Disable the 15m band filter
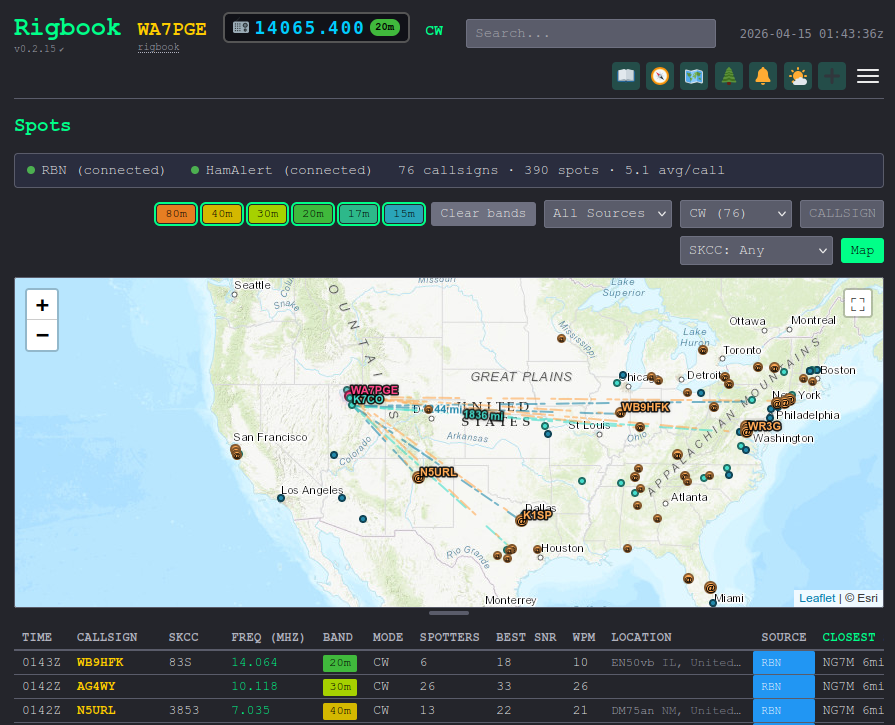This screenshot has width=895, height=725. click(x=404, y=213)
